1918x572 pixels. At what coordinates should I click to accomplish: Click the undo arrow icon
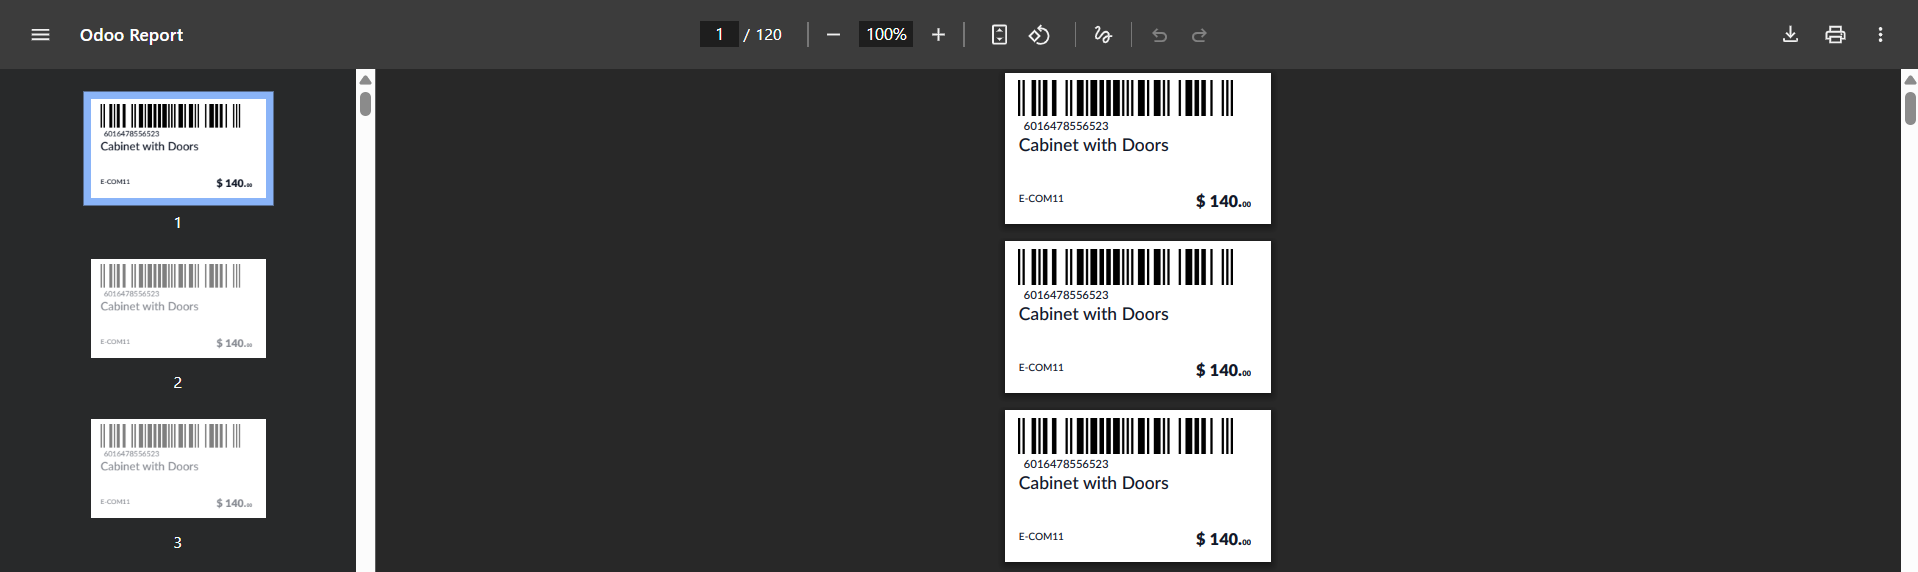pyautogui.click(x=1159, y=35)
